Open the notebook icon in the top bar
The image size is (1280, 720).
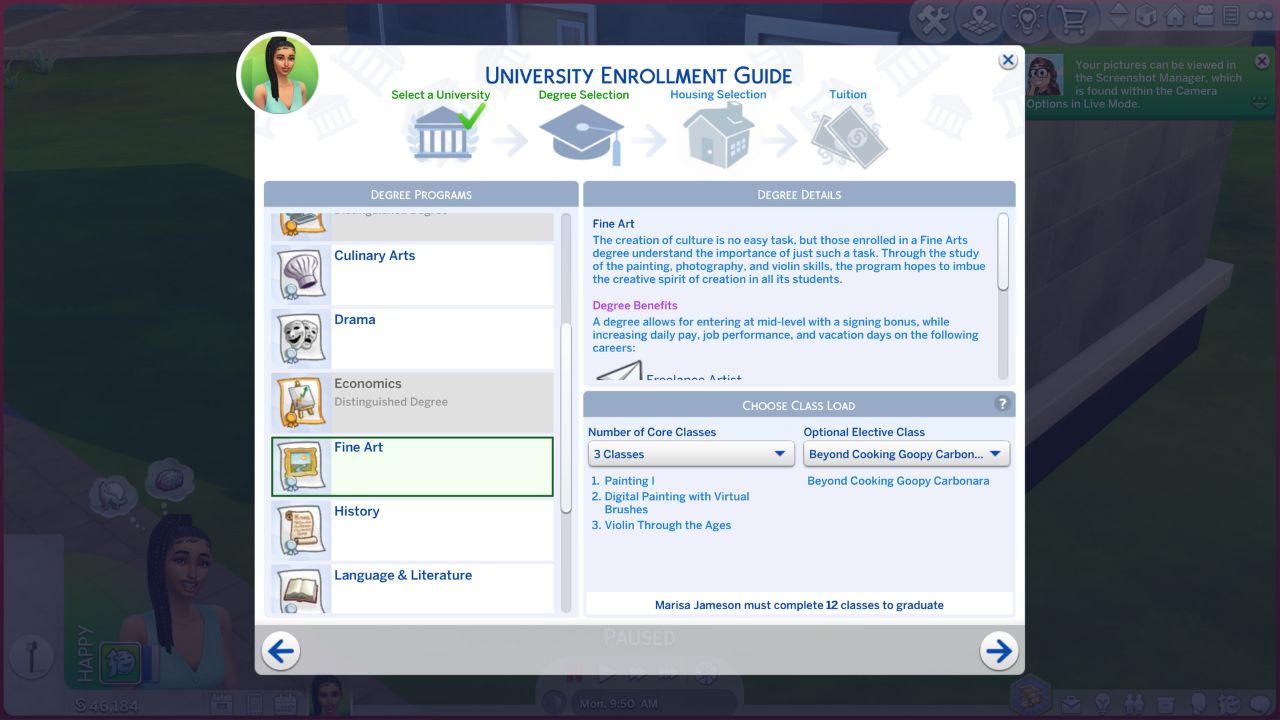[1232, 15]
